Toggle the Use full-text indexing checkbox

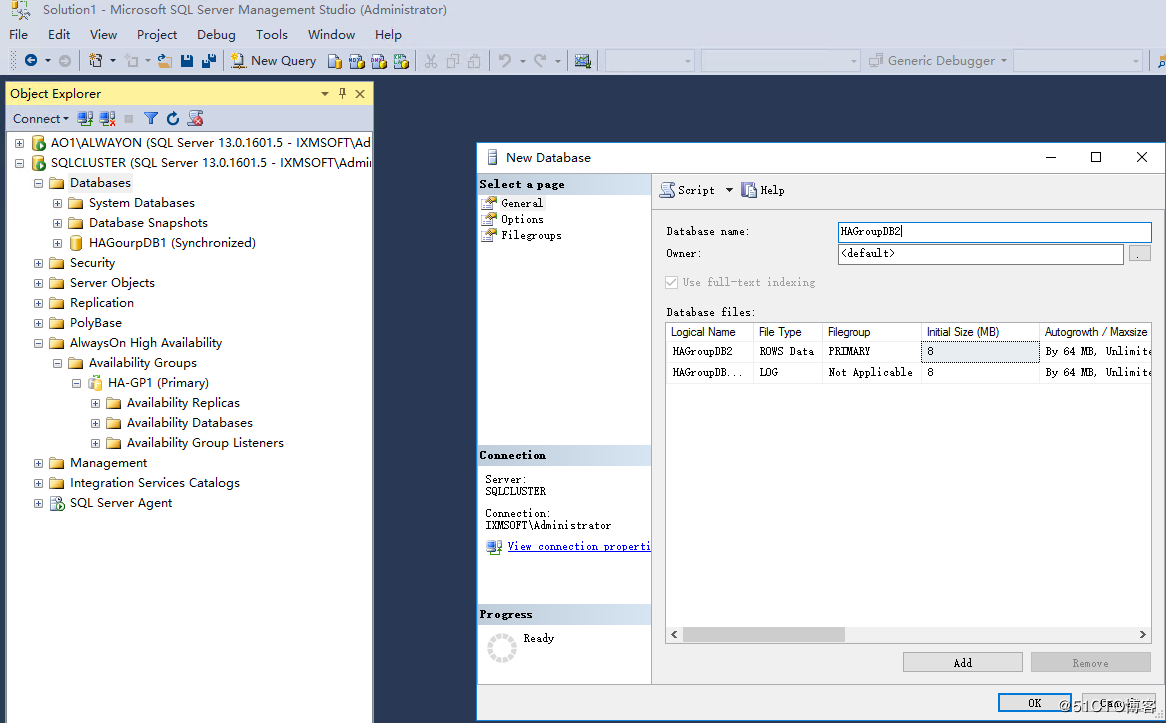pyautogui.click(x=672, y=282)
